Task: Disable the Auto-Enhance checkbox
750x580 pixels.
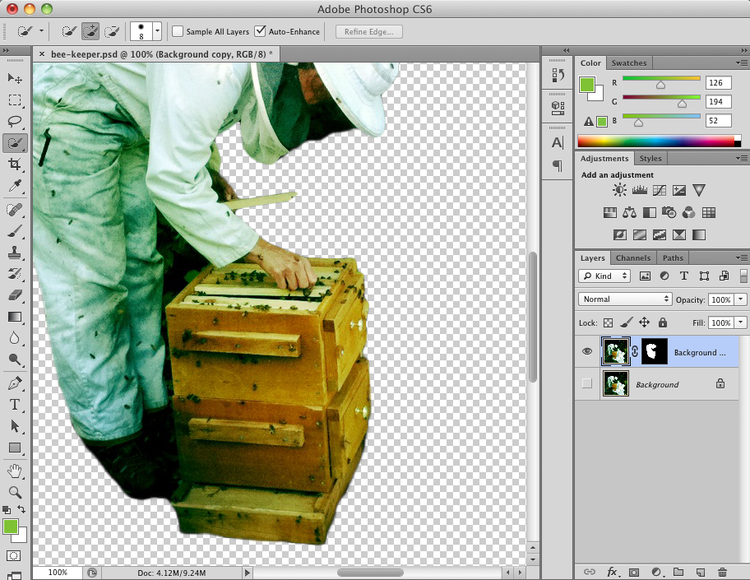Action: tap(260, 32)
